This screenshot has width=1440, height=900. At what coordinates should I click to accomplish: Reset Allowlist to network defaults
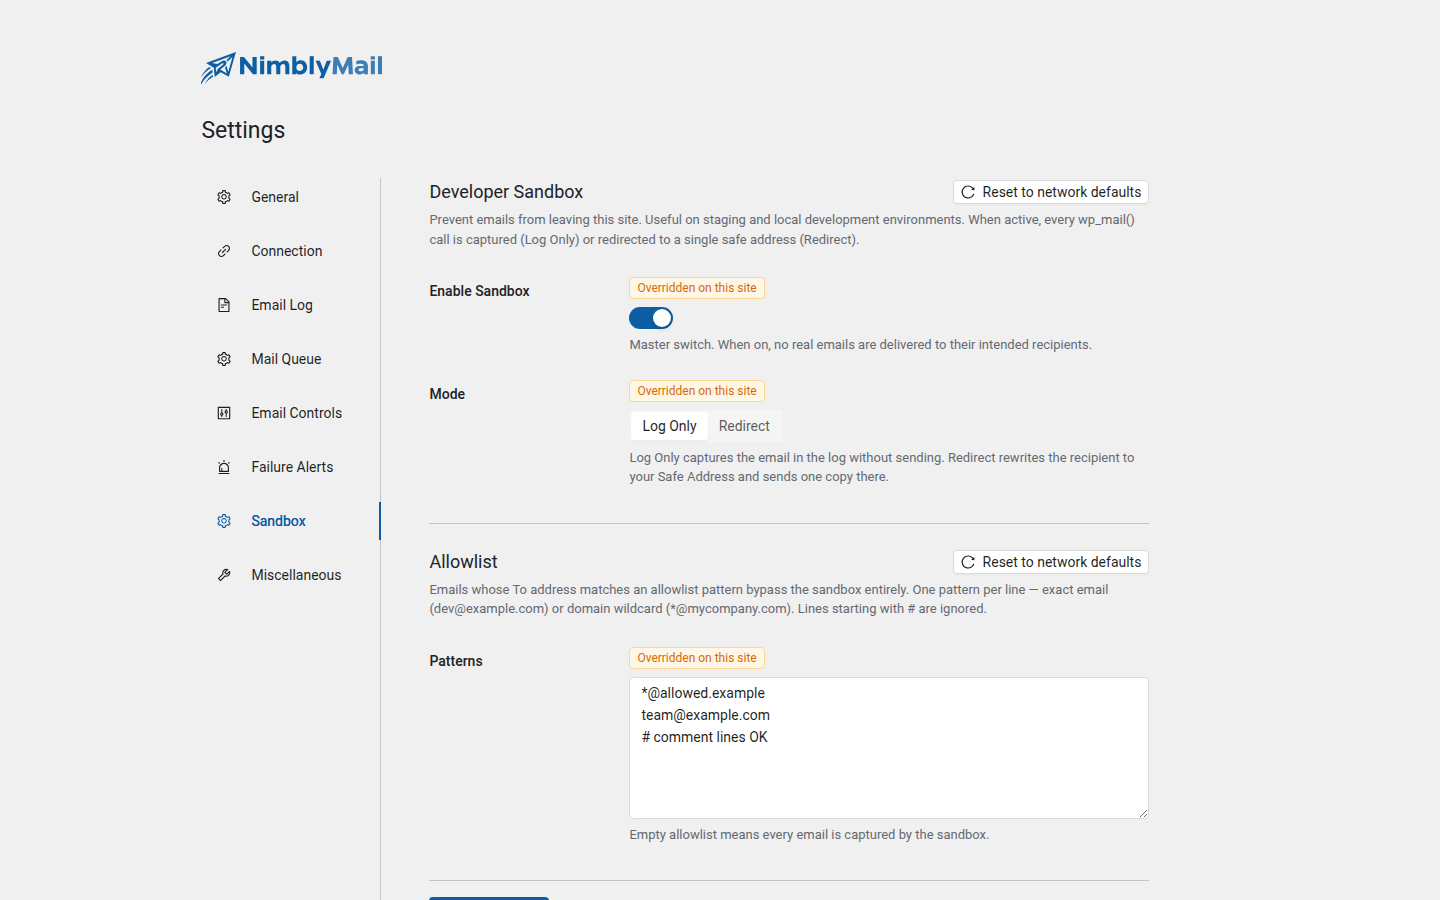pyautogui.click(x=1051, y=562)
